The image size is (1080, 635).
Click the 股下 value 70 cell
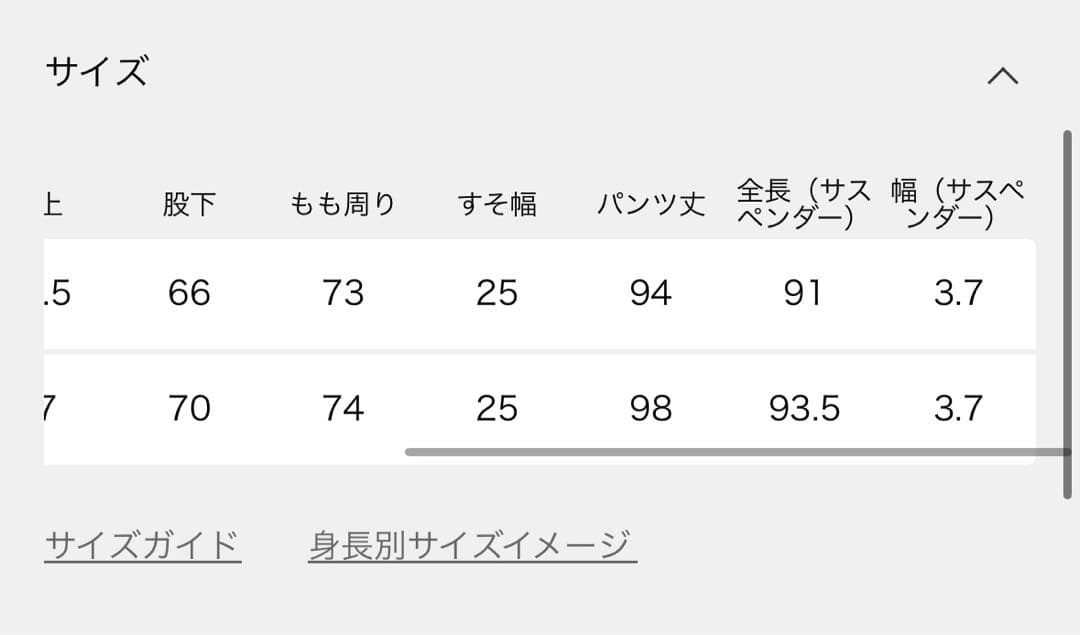pos(189,408)
